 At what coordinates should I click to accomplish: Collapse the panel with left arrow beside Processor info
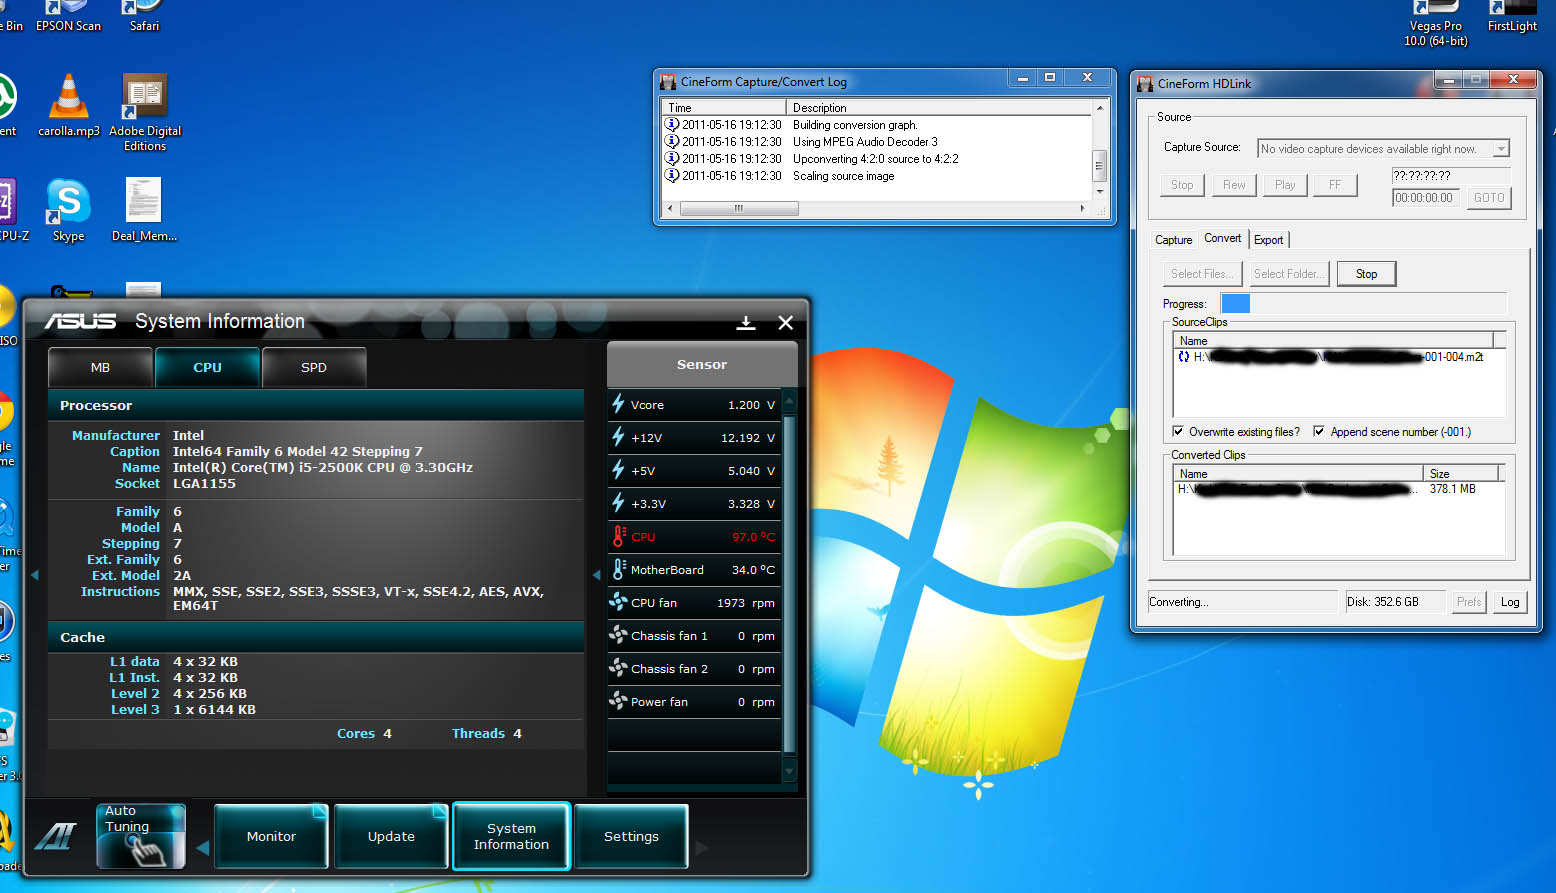35,574
